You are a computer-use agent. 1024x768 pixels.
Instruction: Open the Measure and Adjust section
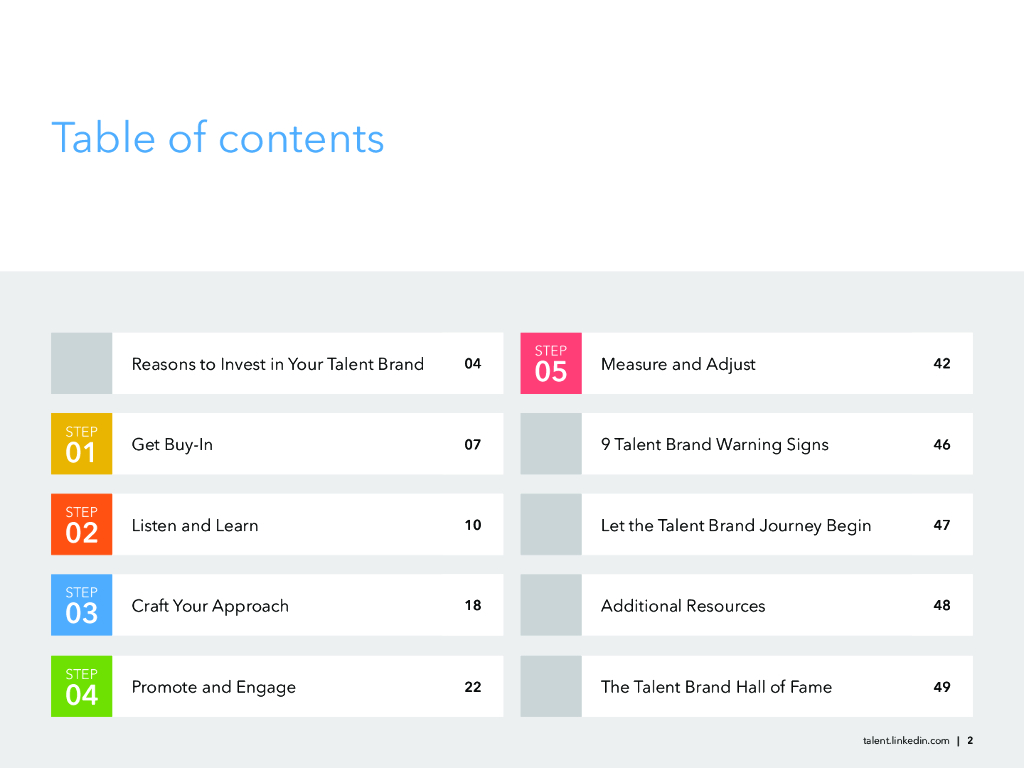[x=678, y=364]
